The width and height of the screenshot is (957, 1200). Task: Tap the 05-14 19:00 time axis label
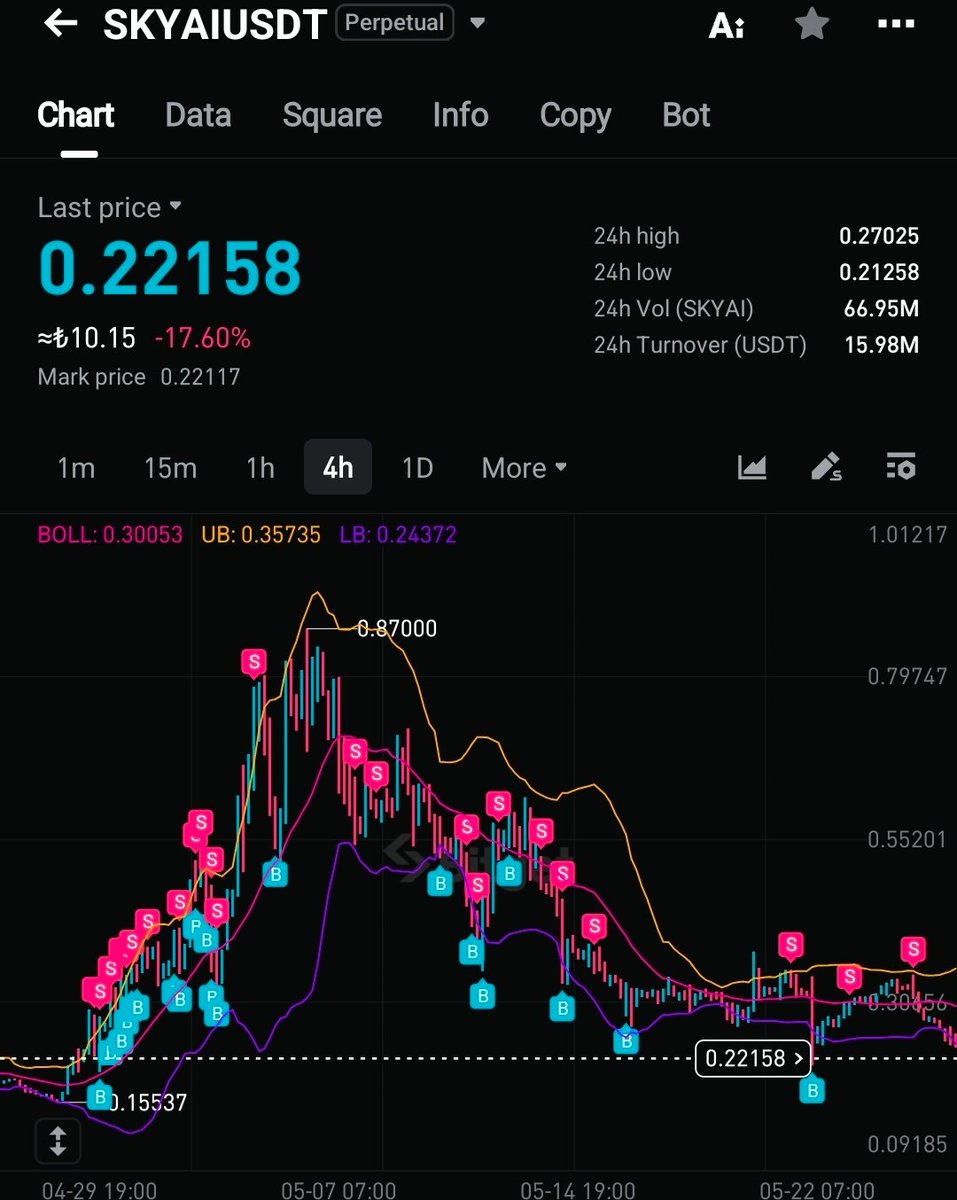[577, 1190]
